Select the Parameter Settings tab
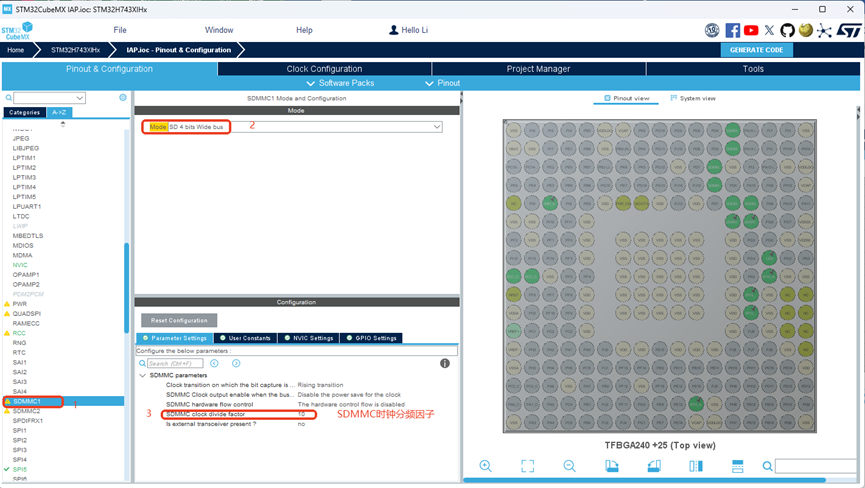This screenshot has height=488, width=865. pos(175,338)
